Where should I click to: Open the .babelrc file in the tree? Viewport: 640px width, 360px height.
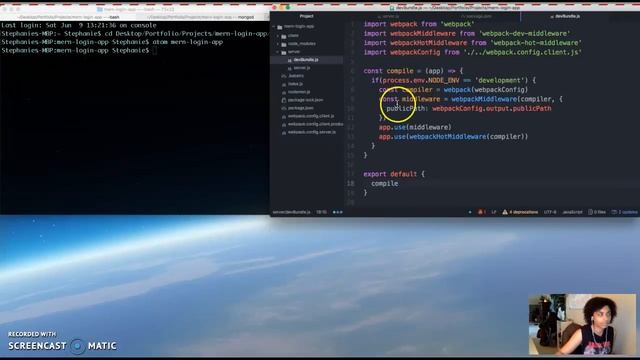[x=296, y=76]
